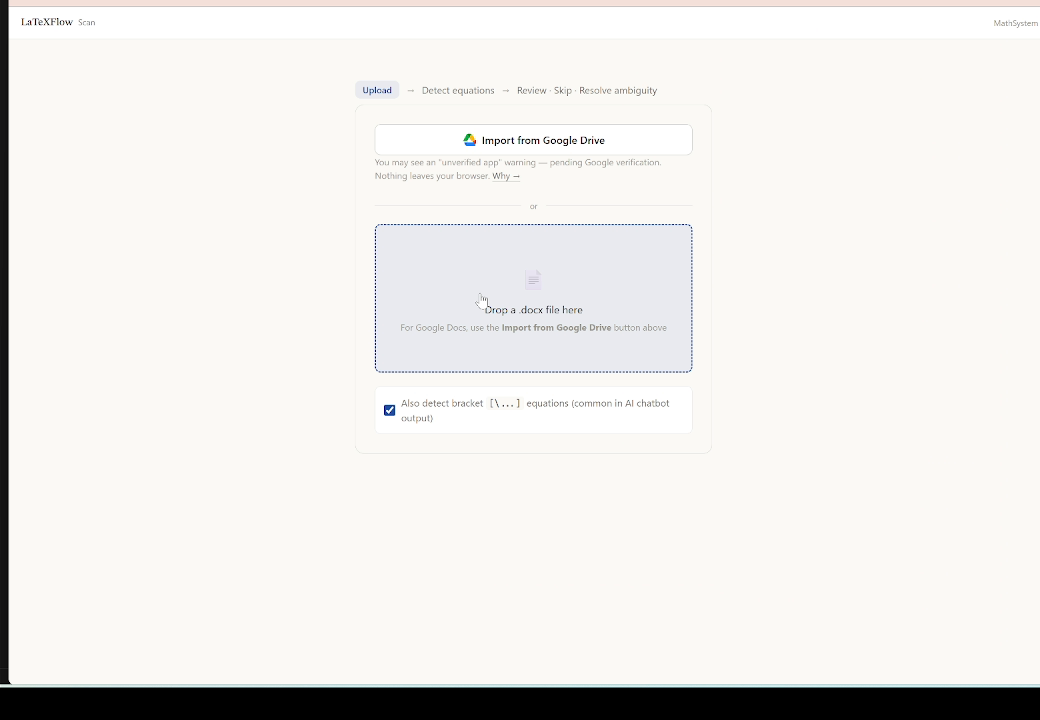Go to Review · Skip · Resolve ambiguity step

click(587, 90)
